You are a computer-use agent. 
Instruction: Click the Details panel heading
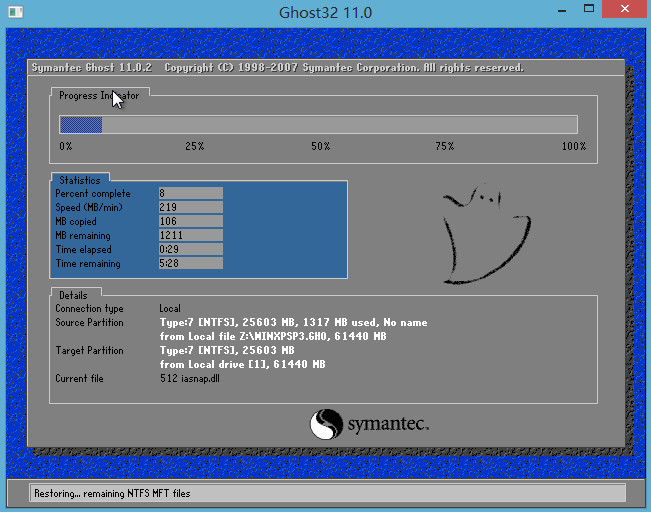(73, 296)
